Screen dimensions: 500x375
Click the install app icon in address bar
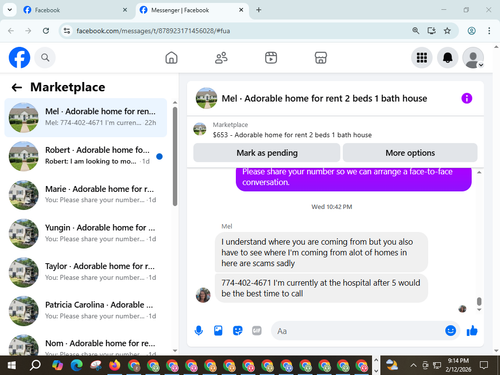(x=431, y=31)
